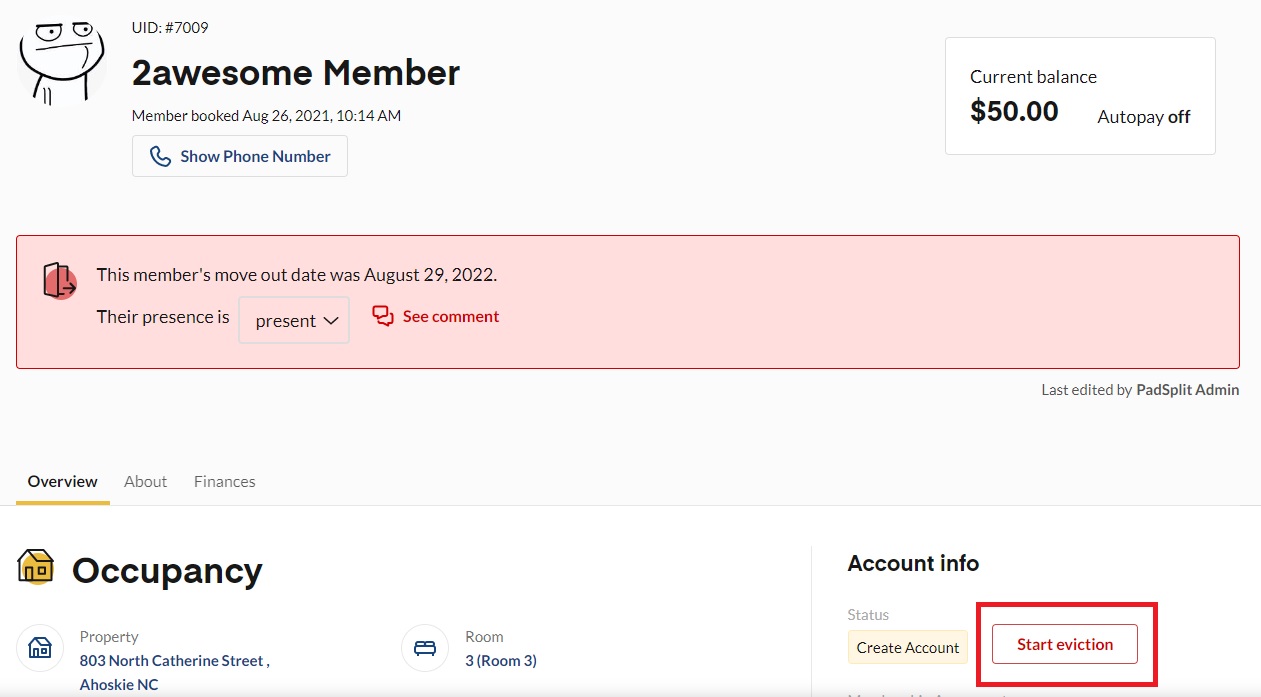Select the $50.00 current balance amount
The height and width of the screenshot is (697, 1261).
(1014, 111)
